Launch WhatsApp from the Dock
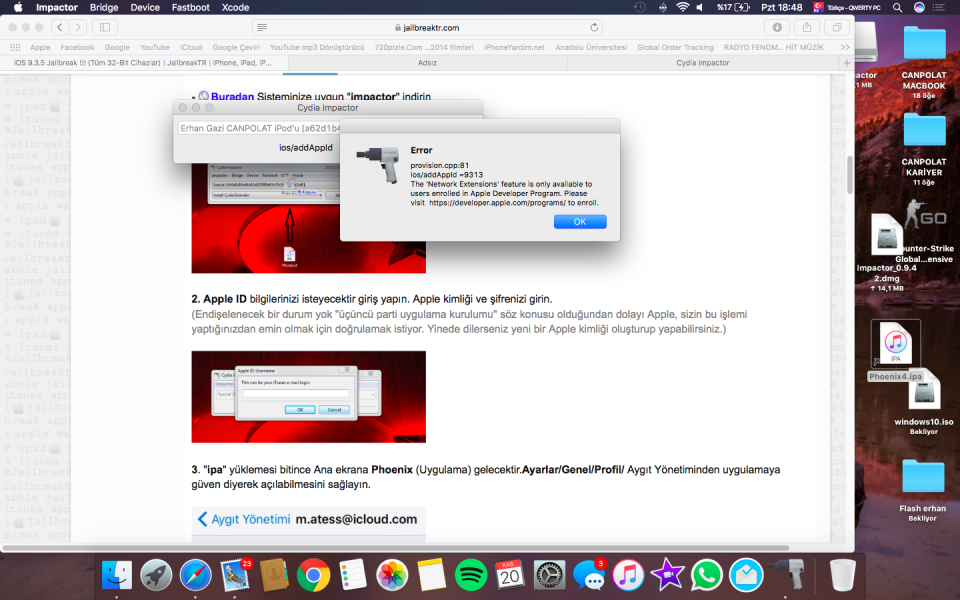 [x=706, y=574]
